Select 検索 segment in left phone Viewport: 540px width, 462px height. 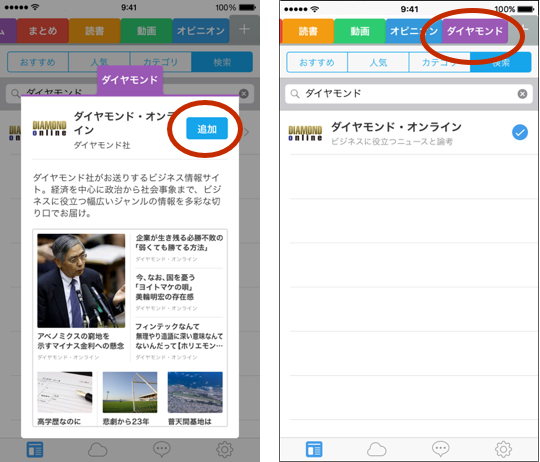pos(222,62)
